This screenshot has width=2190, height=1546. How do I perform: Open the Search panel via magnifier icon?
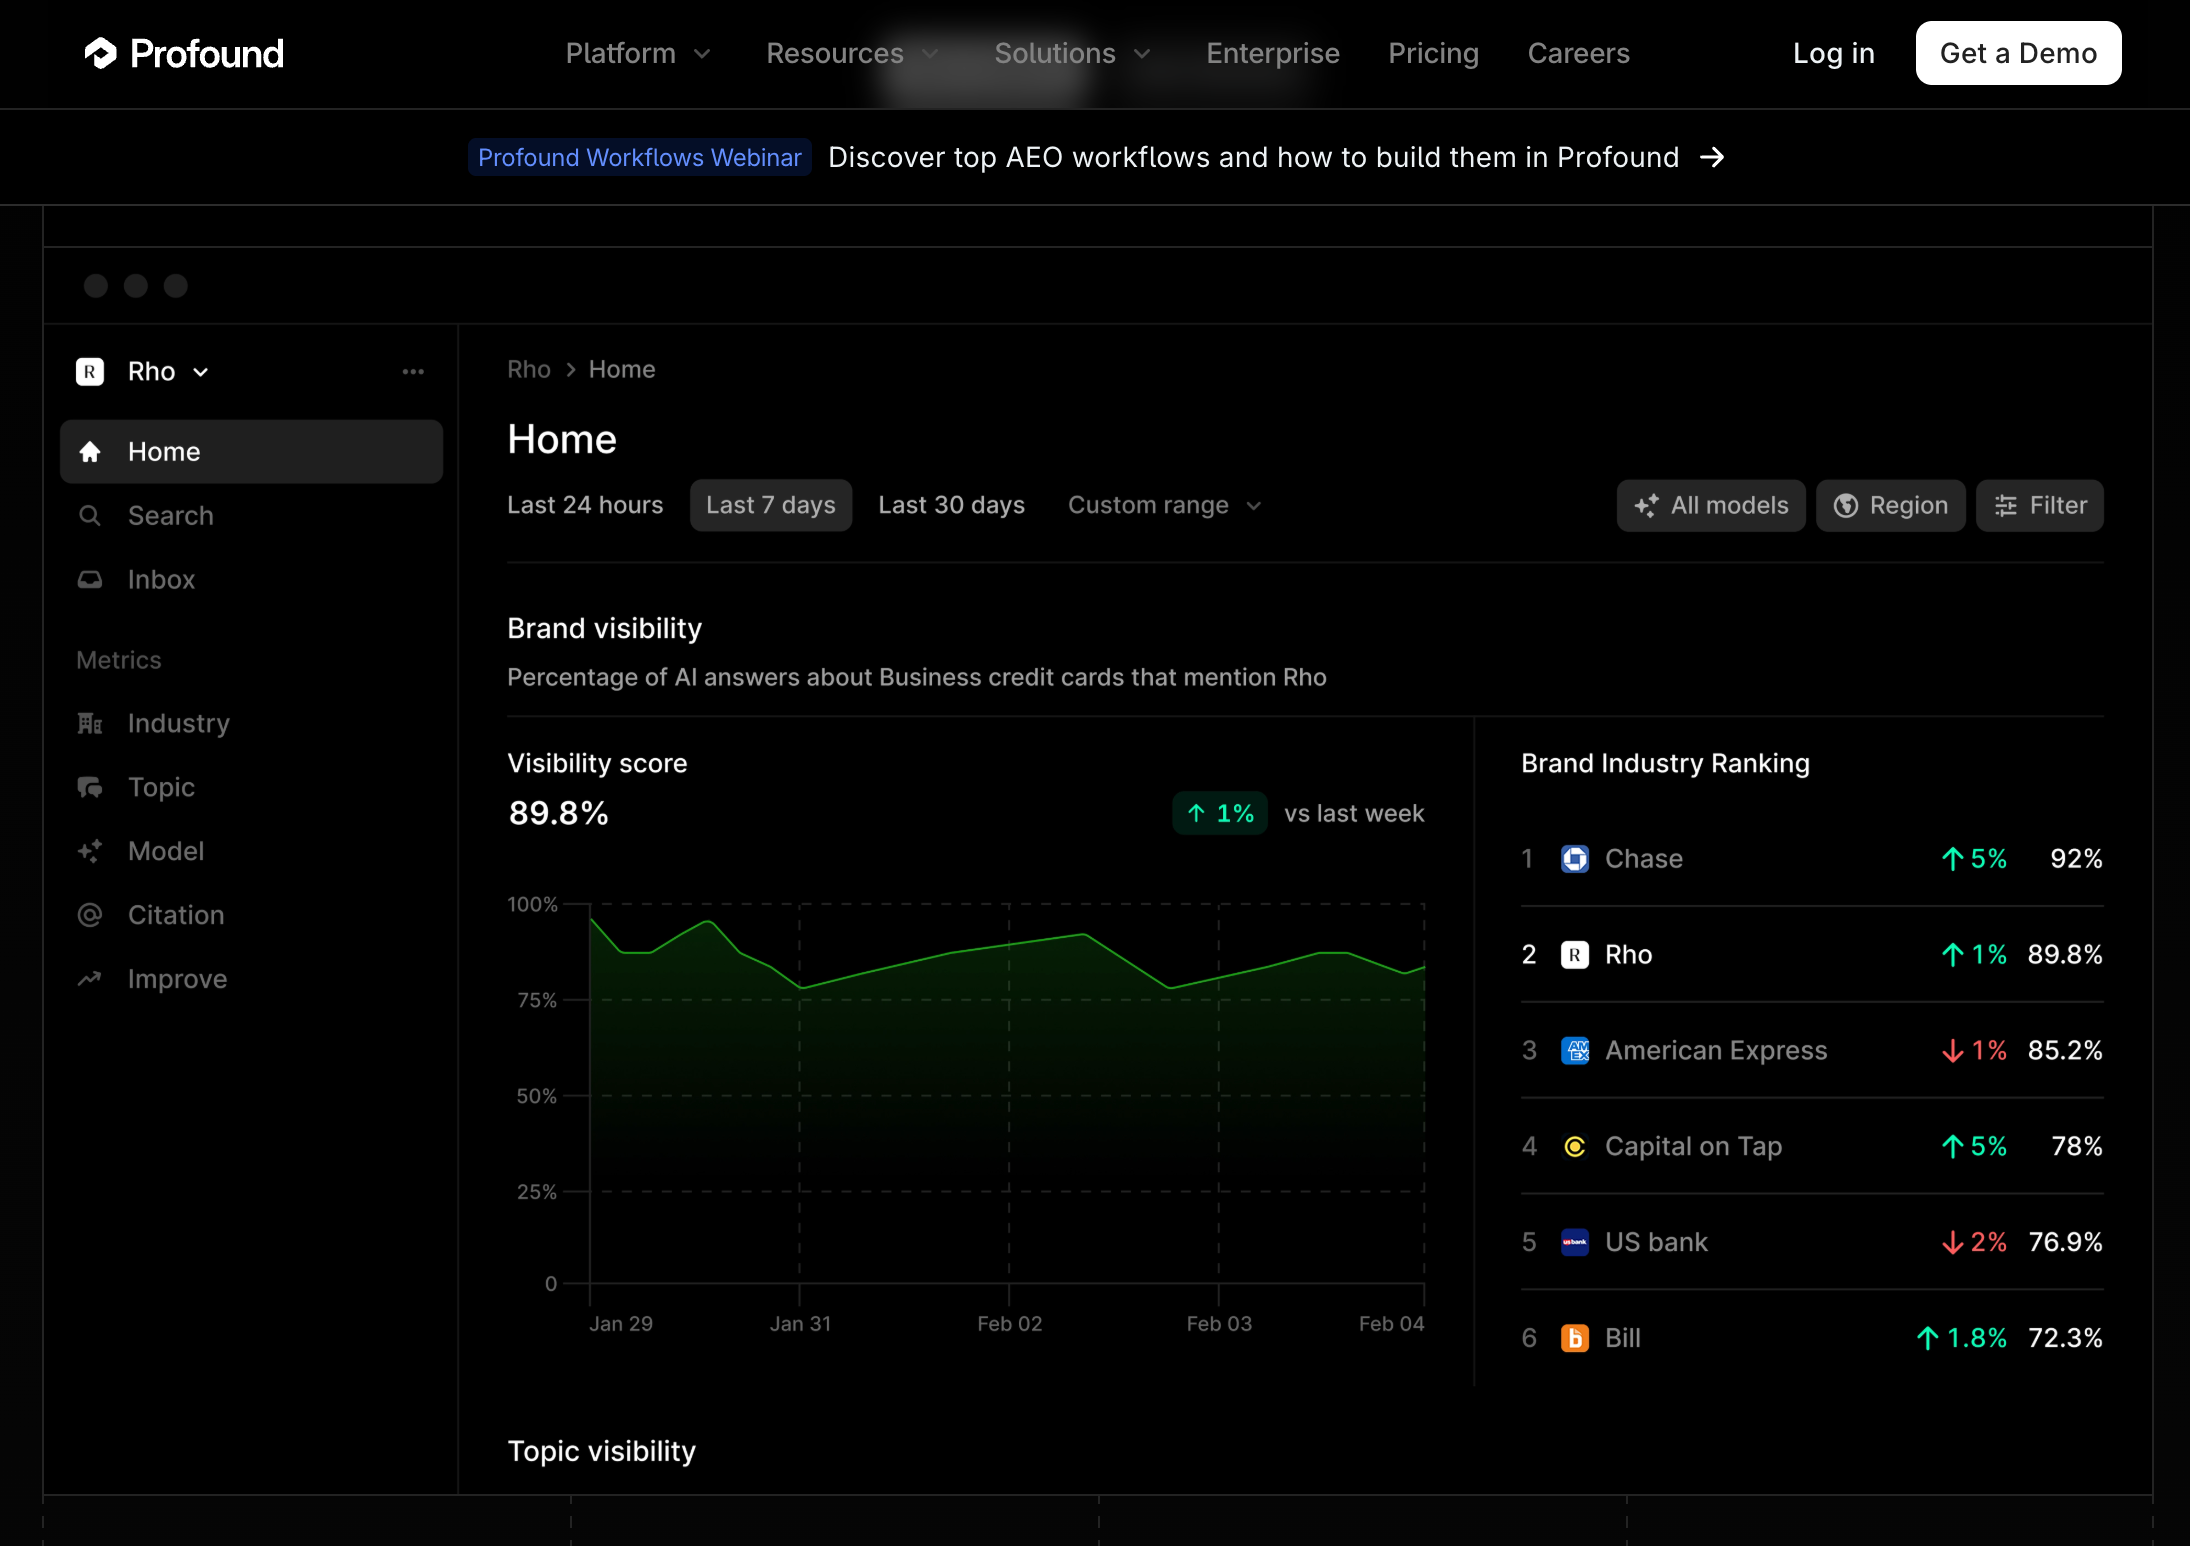[x=171, y=515]
